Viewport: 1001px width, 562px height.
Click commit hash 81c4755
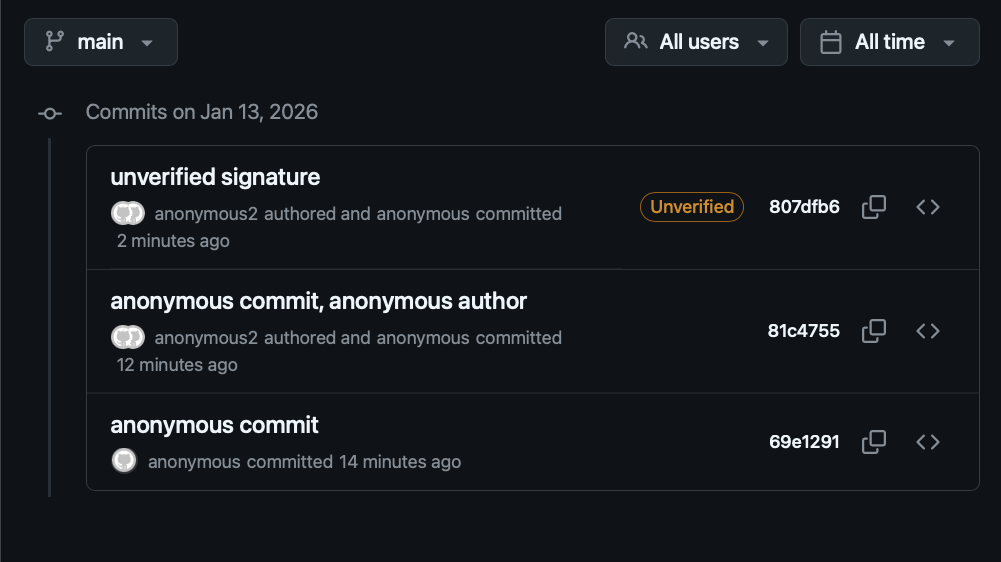pos(804,331)
